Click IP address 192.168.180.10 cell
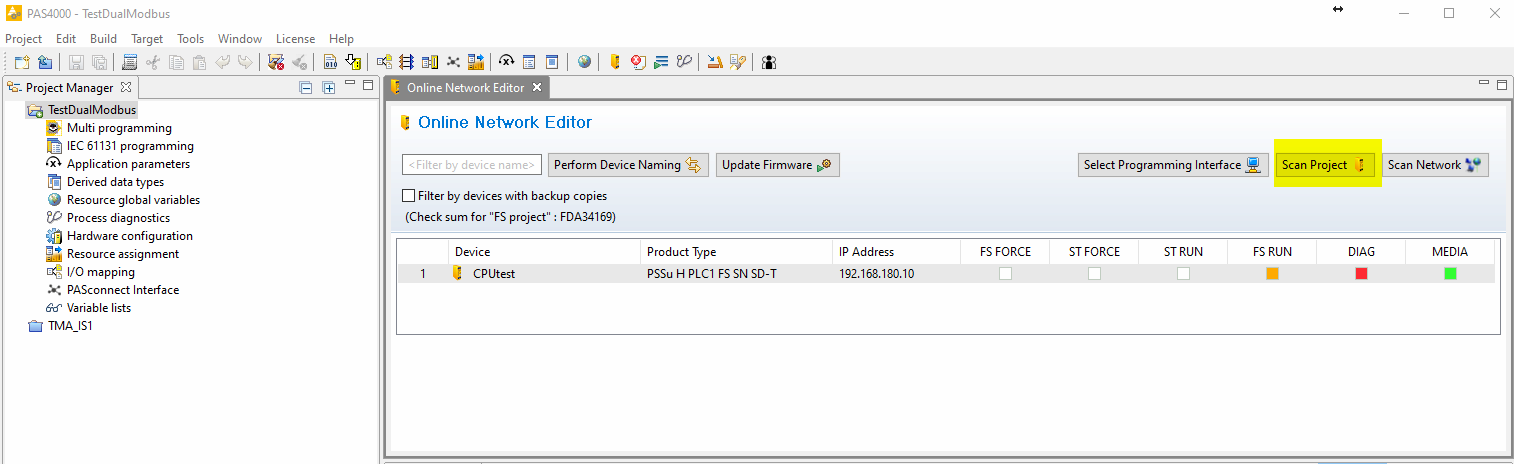The width and height of the screenshot is (1514, 464). point(876,273)
